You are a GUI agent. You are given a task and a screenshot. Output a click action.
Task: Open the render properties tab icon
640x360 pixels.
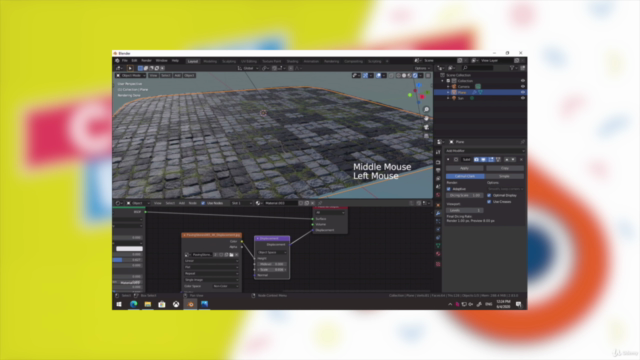point(438,162)
